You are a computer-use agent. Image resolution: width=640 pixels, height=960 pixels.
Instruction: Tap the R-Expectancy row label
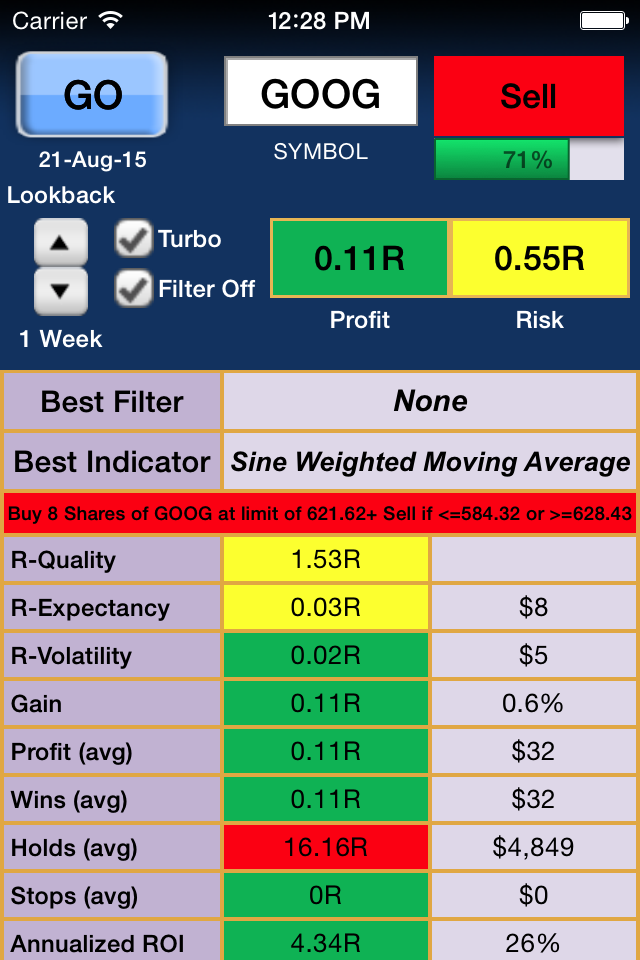[112, 607]
